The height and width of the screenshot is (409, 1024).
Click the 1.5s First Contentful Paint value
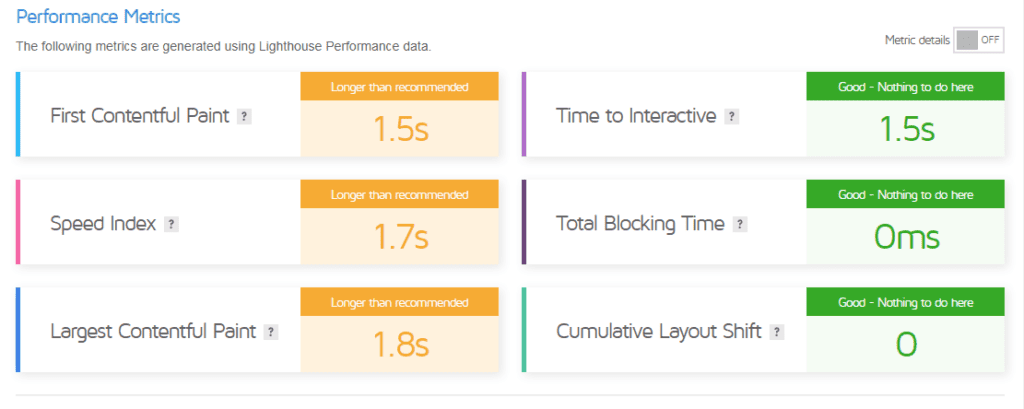click(x=400, y=129)
